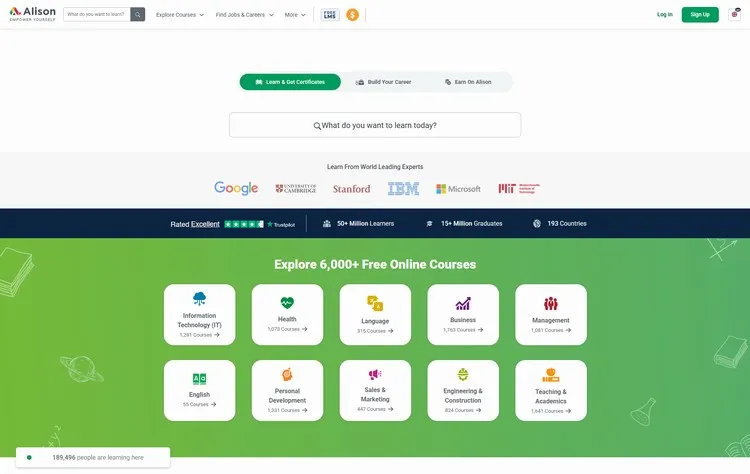Viewport: 750px width, 474px height.
Task: Click the MIT logo
Action: [519, 188]
